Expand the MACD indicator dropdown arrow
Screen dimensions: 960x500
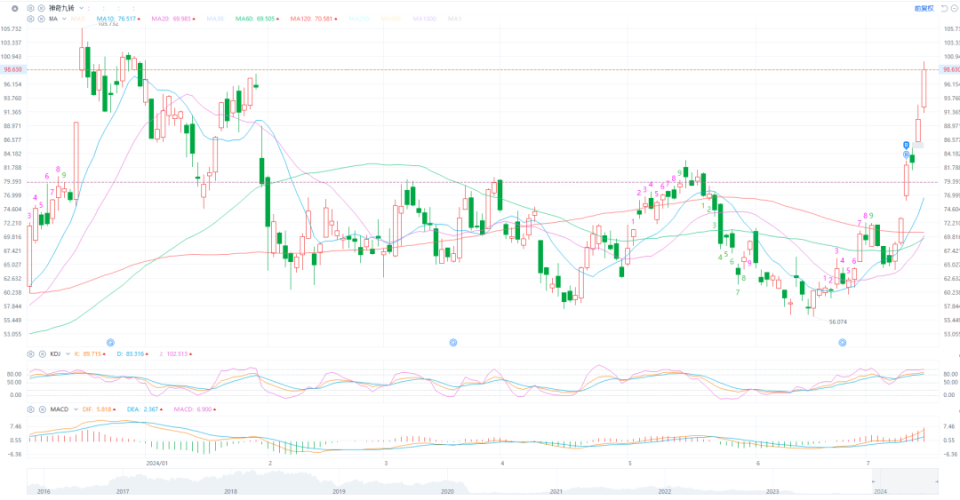75,409
